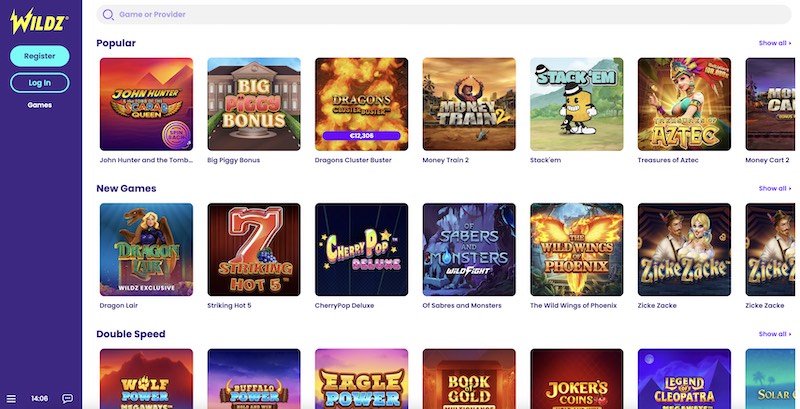800x409 pixels.
Task: Open the Dragon Lair title link
Action: 118,305
